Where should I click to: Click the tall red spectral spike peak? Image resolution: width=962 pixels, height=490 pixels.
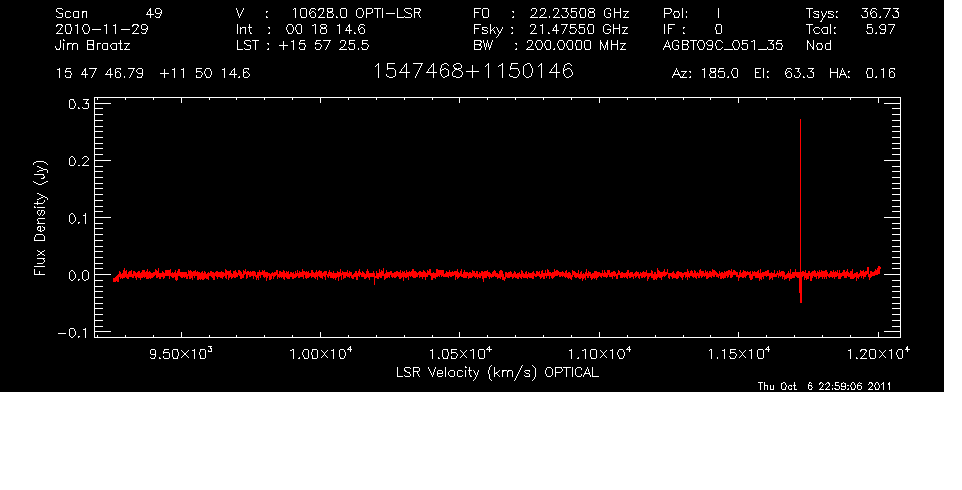click(801, 121)
